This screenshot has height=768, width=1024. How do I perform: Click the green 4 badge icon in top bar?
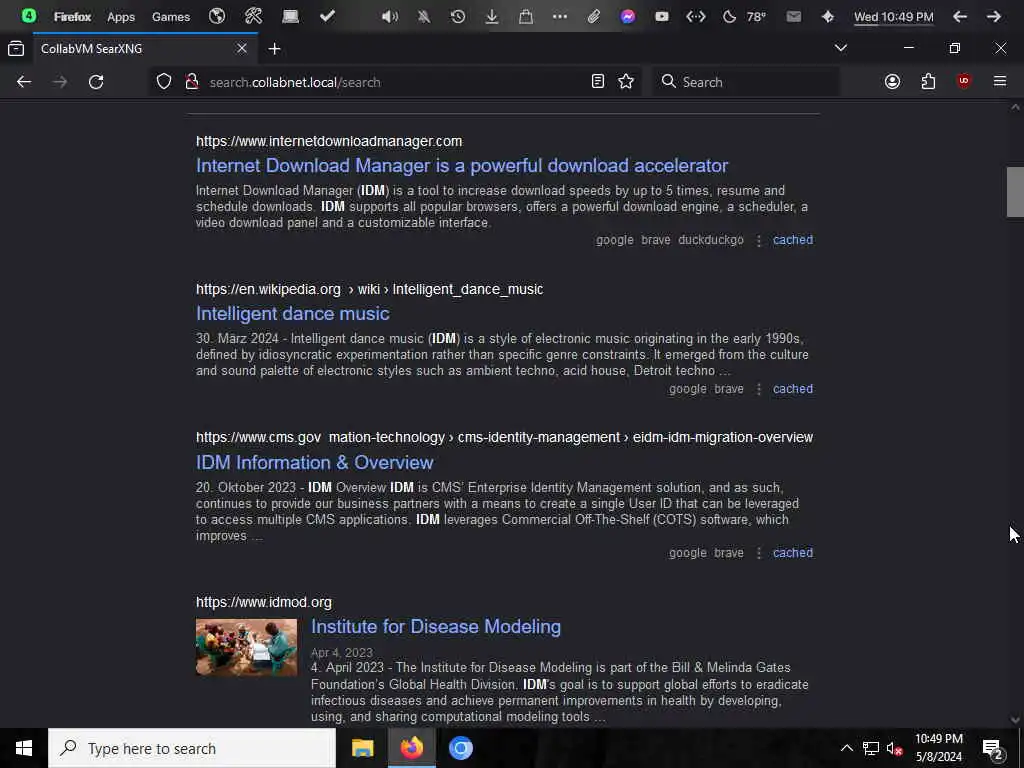click(29, 16)
